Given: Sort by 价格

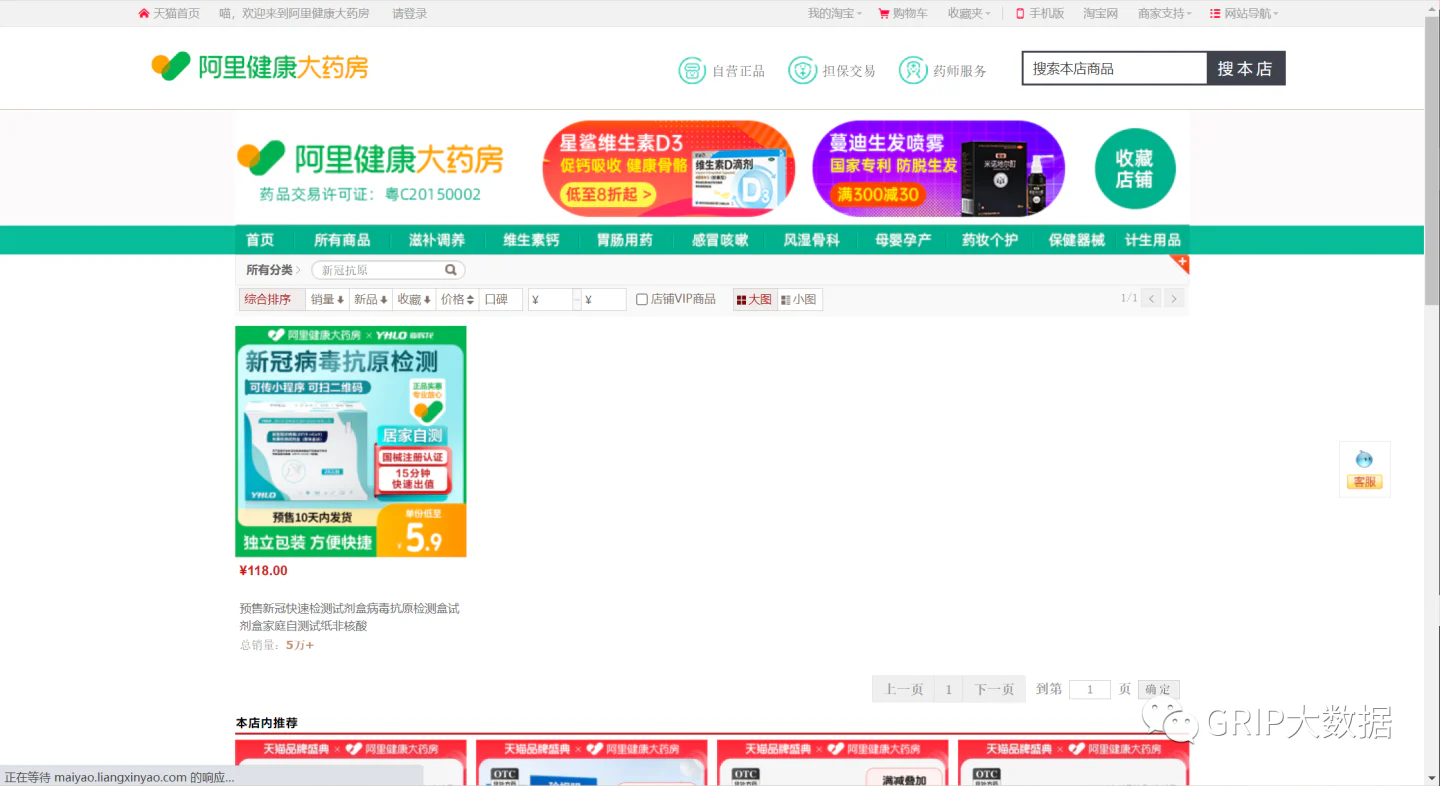Looking at the screenshot, I should coord(458,299).
